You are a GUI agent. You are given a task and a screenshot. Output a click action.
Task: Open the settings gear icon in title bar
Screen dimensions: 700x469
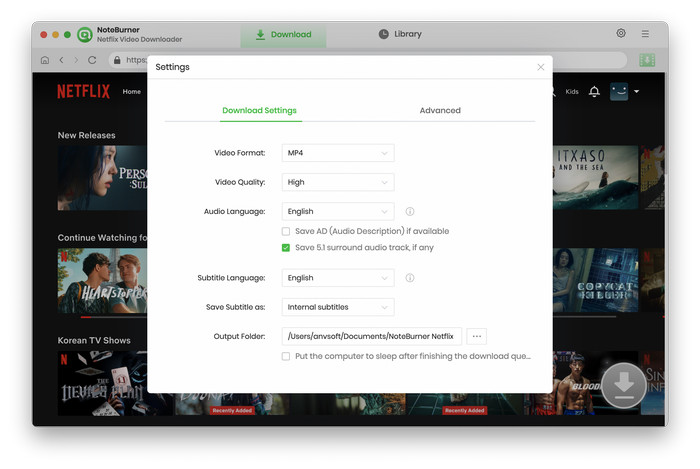tap(621, 33)
